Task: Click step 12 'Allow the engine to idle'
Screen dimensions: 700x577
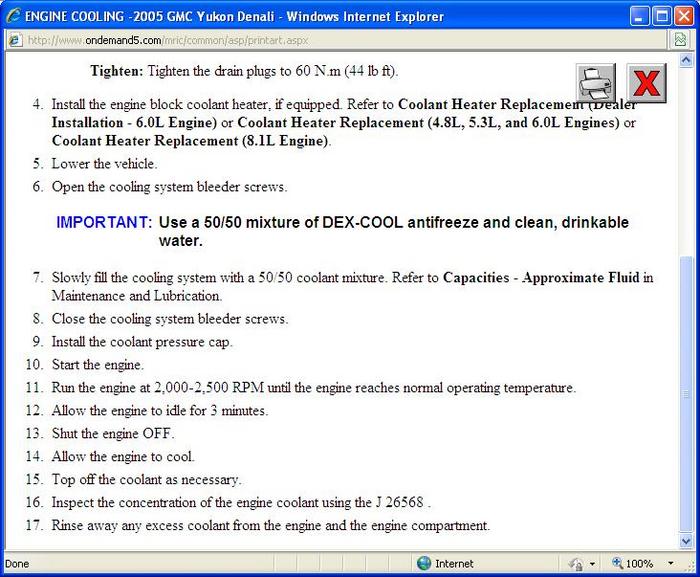Action: point(160,410)
